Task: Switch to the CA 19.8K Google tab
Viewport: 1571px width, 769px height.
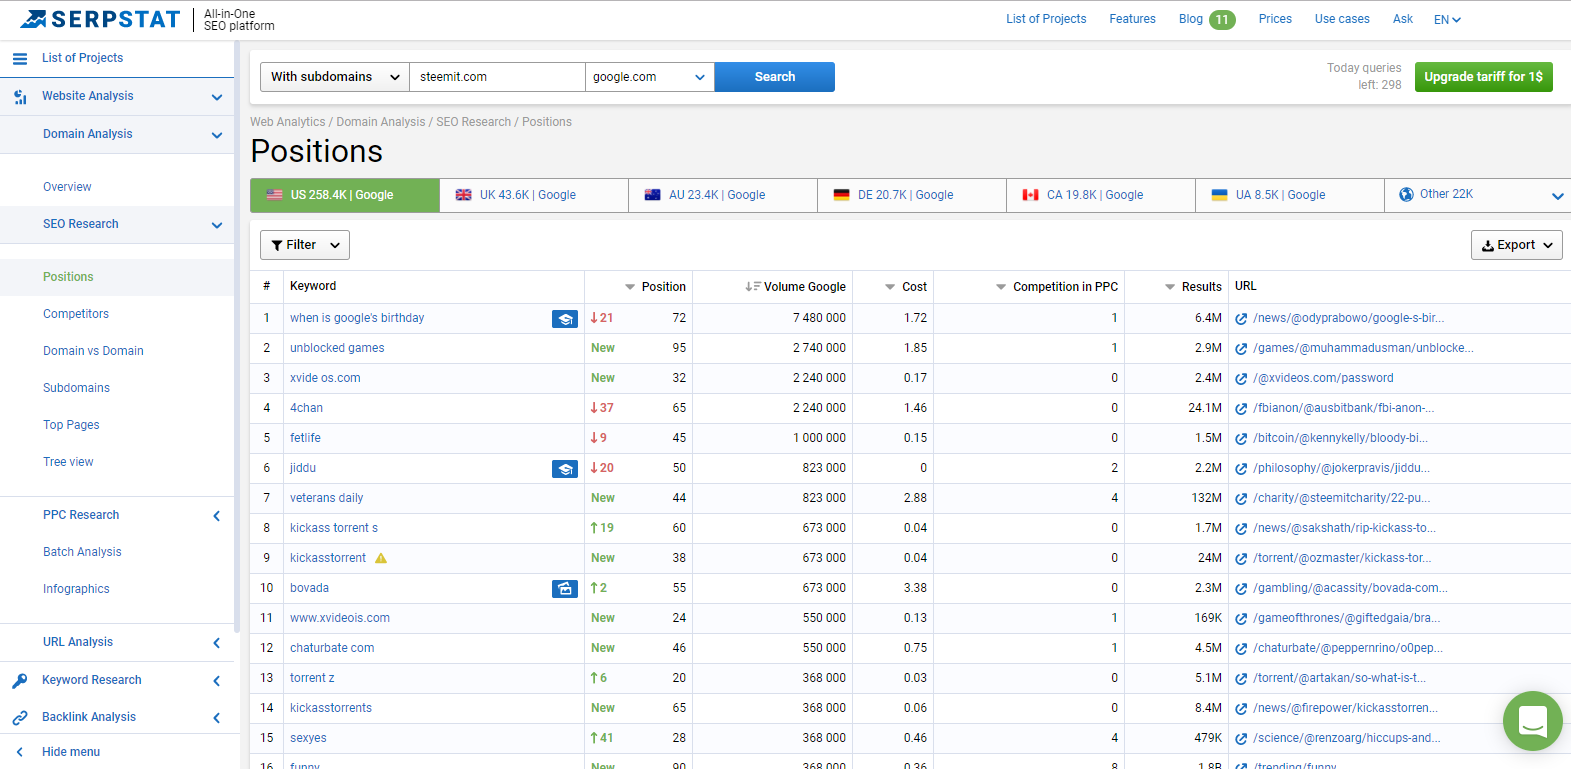Action: [x=1101, y=195]
